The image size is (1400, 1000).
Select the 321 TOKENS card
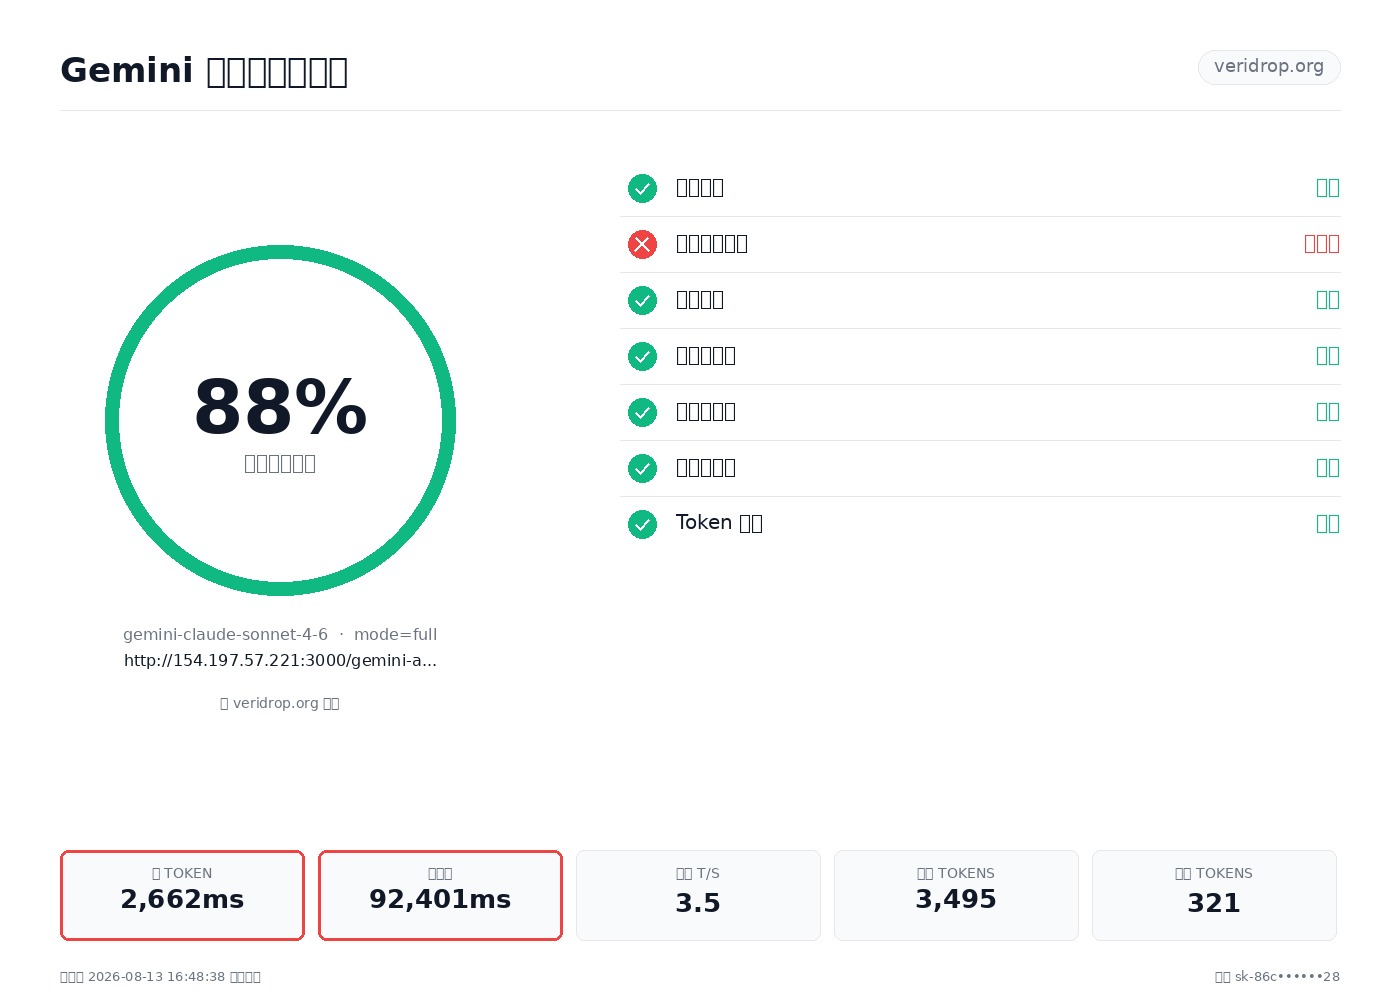(1214, 895)
